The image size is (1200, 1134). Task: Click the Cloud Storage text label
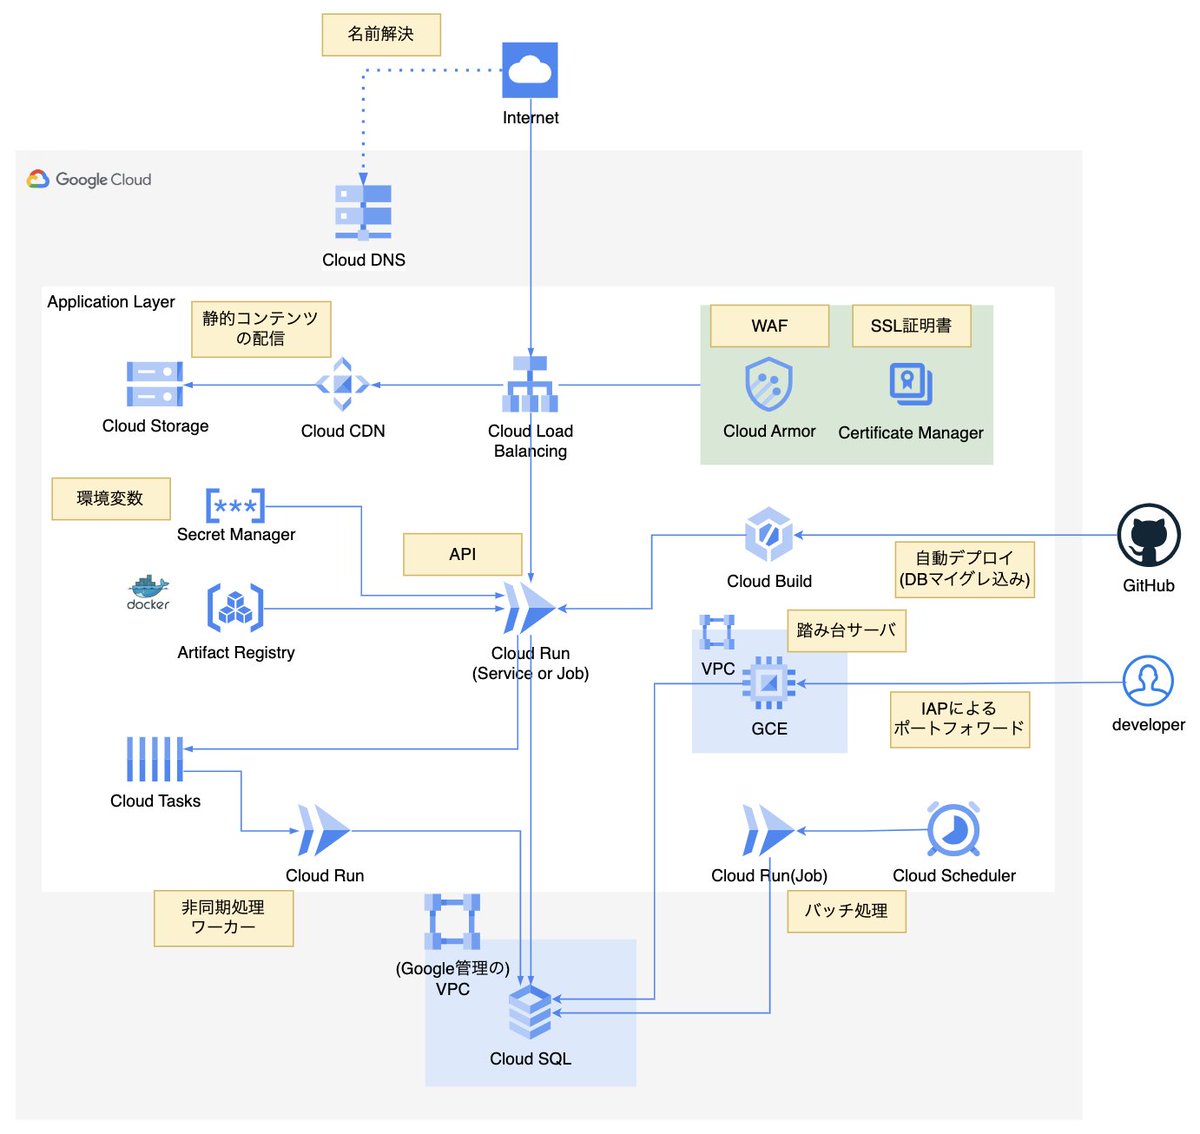[156, 426]
